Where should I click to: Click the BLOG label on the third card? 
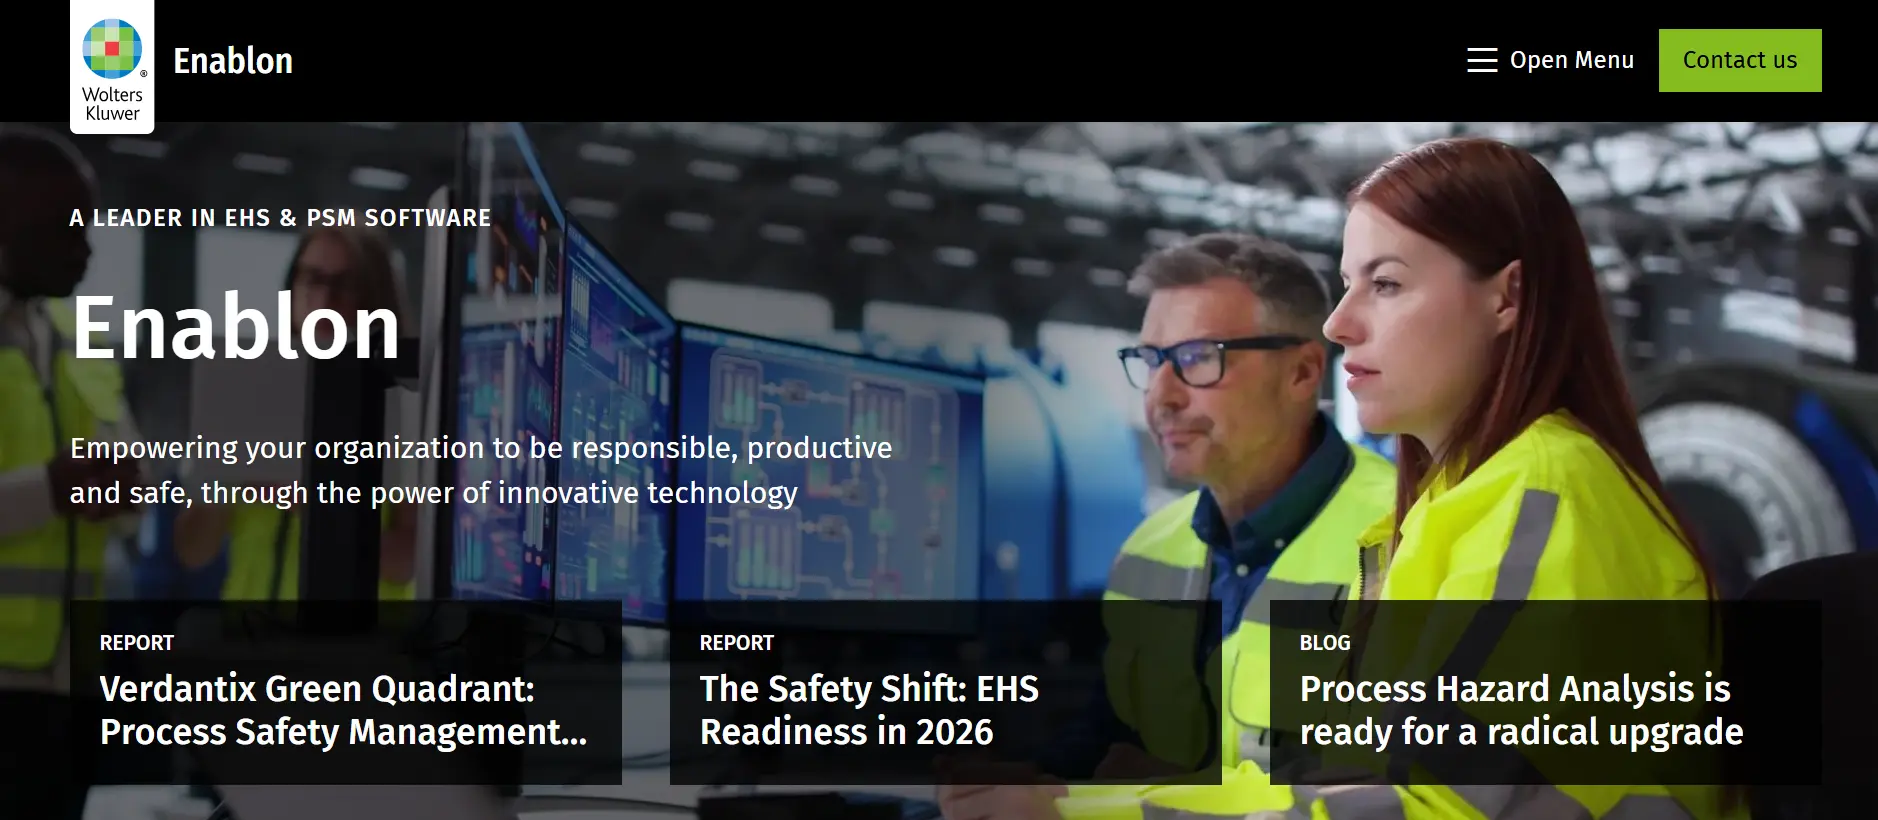pyautogui.click(x=1325, y=643)
